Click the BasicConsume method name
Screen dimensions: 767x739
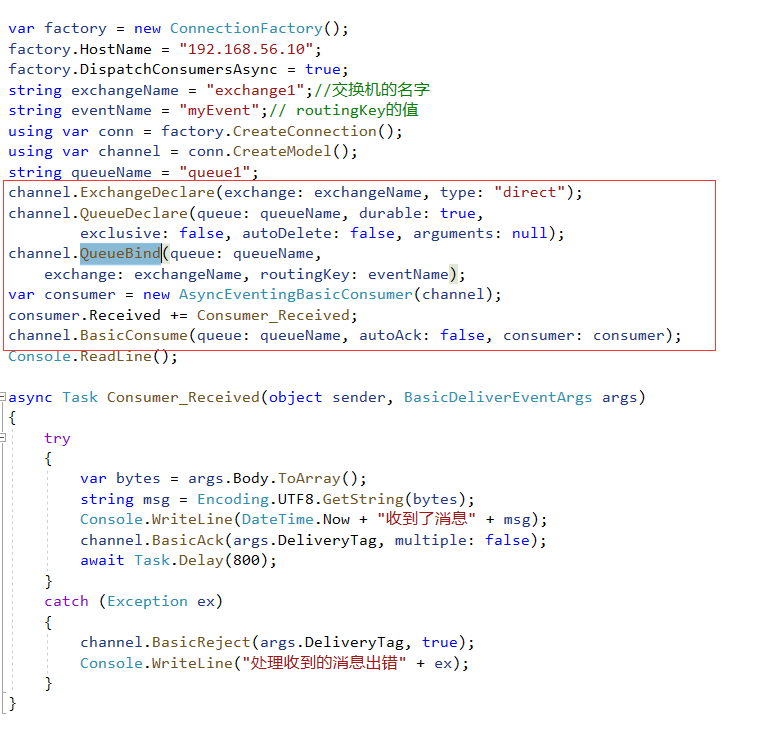[134, 336]
